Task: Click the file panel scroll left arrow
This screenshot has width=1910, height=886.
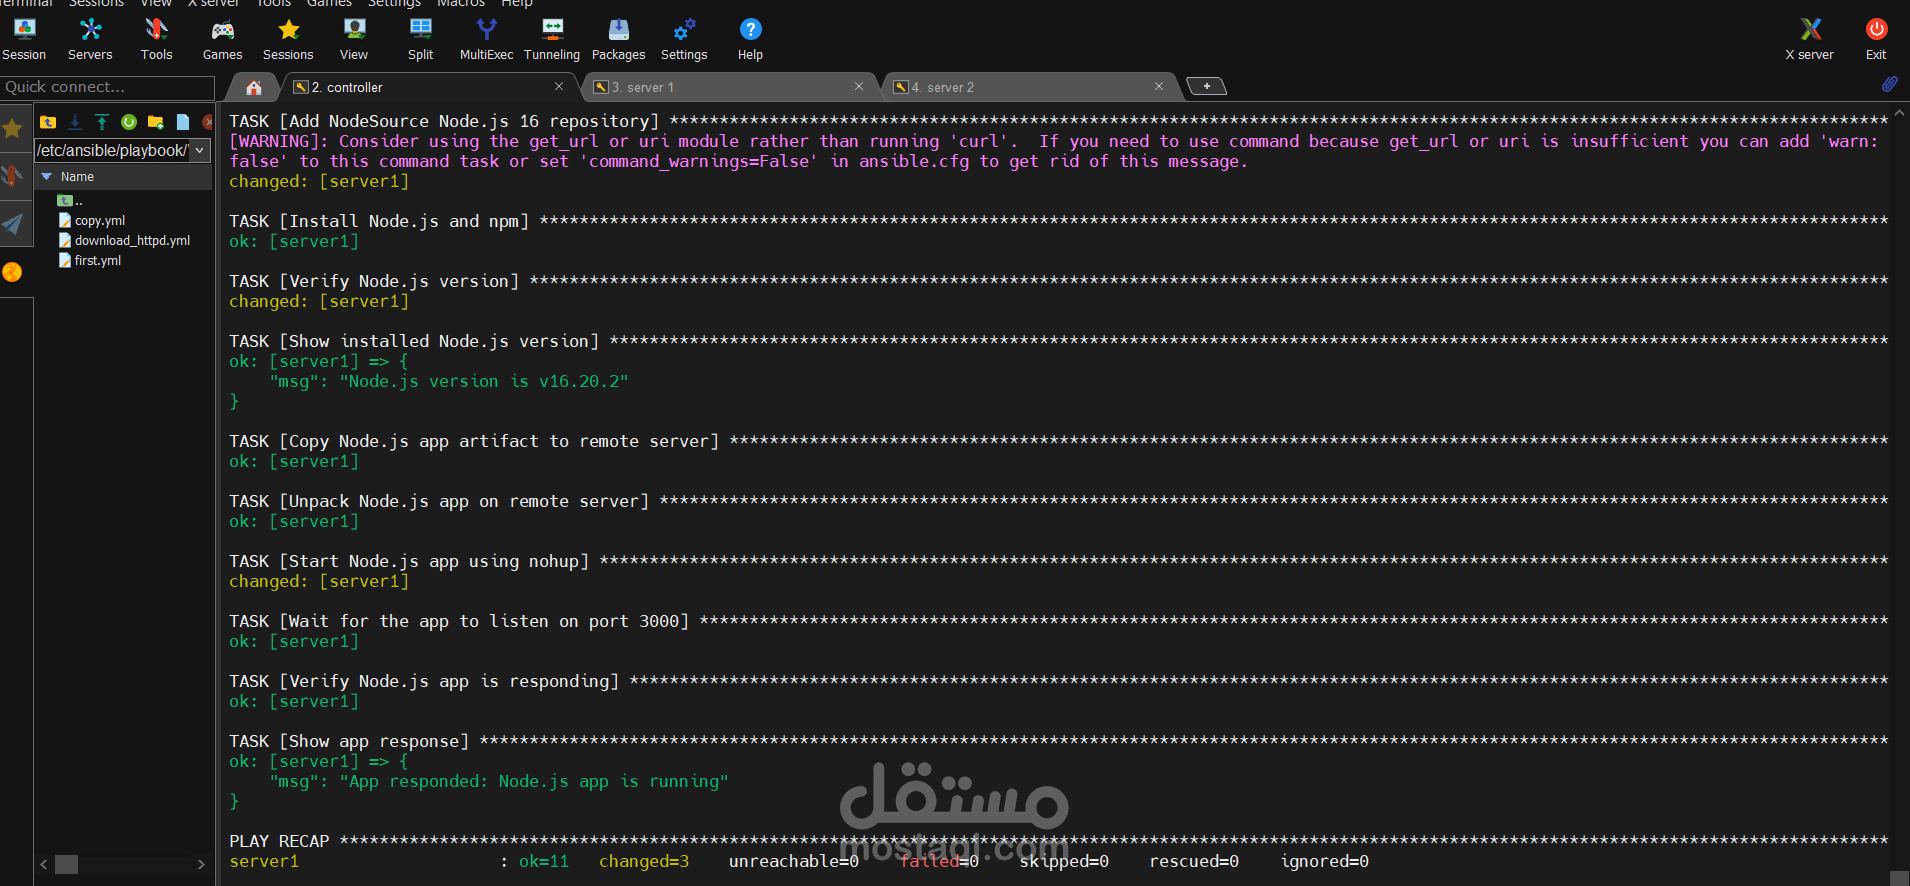Action: [44, 864]
